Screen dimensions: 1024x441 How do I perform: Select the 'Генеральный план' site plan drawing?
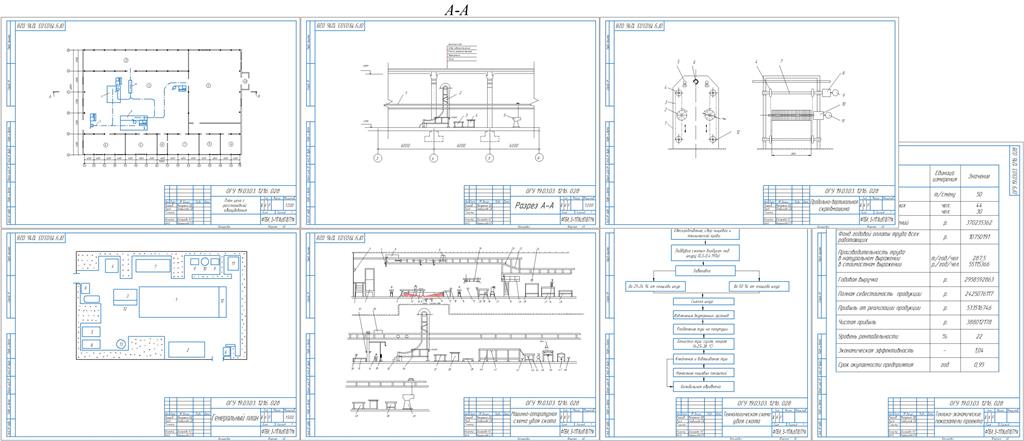(150, 333)
